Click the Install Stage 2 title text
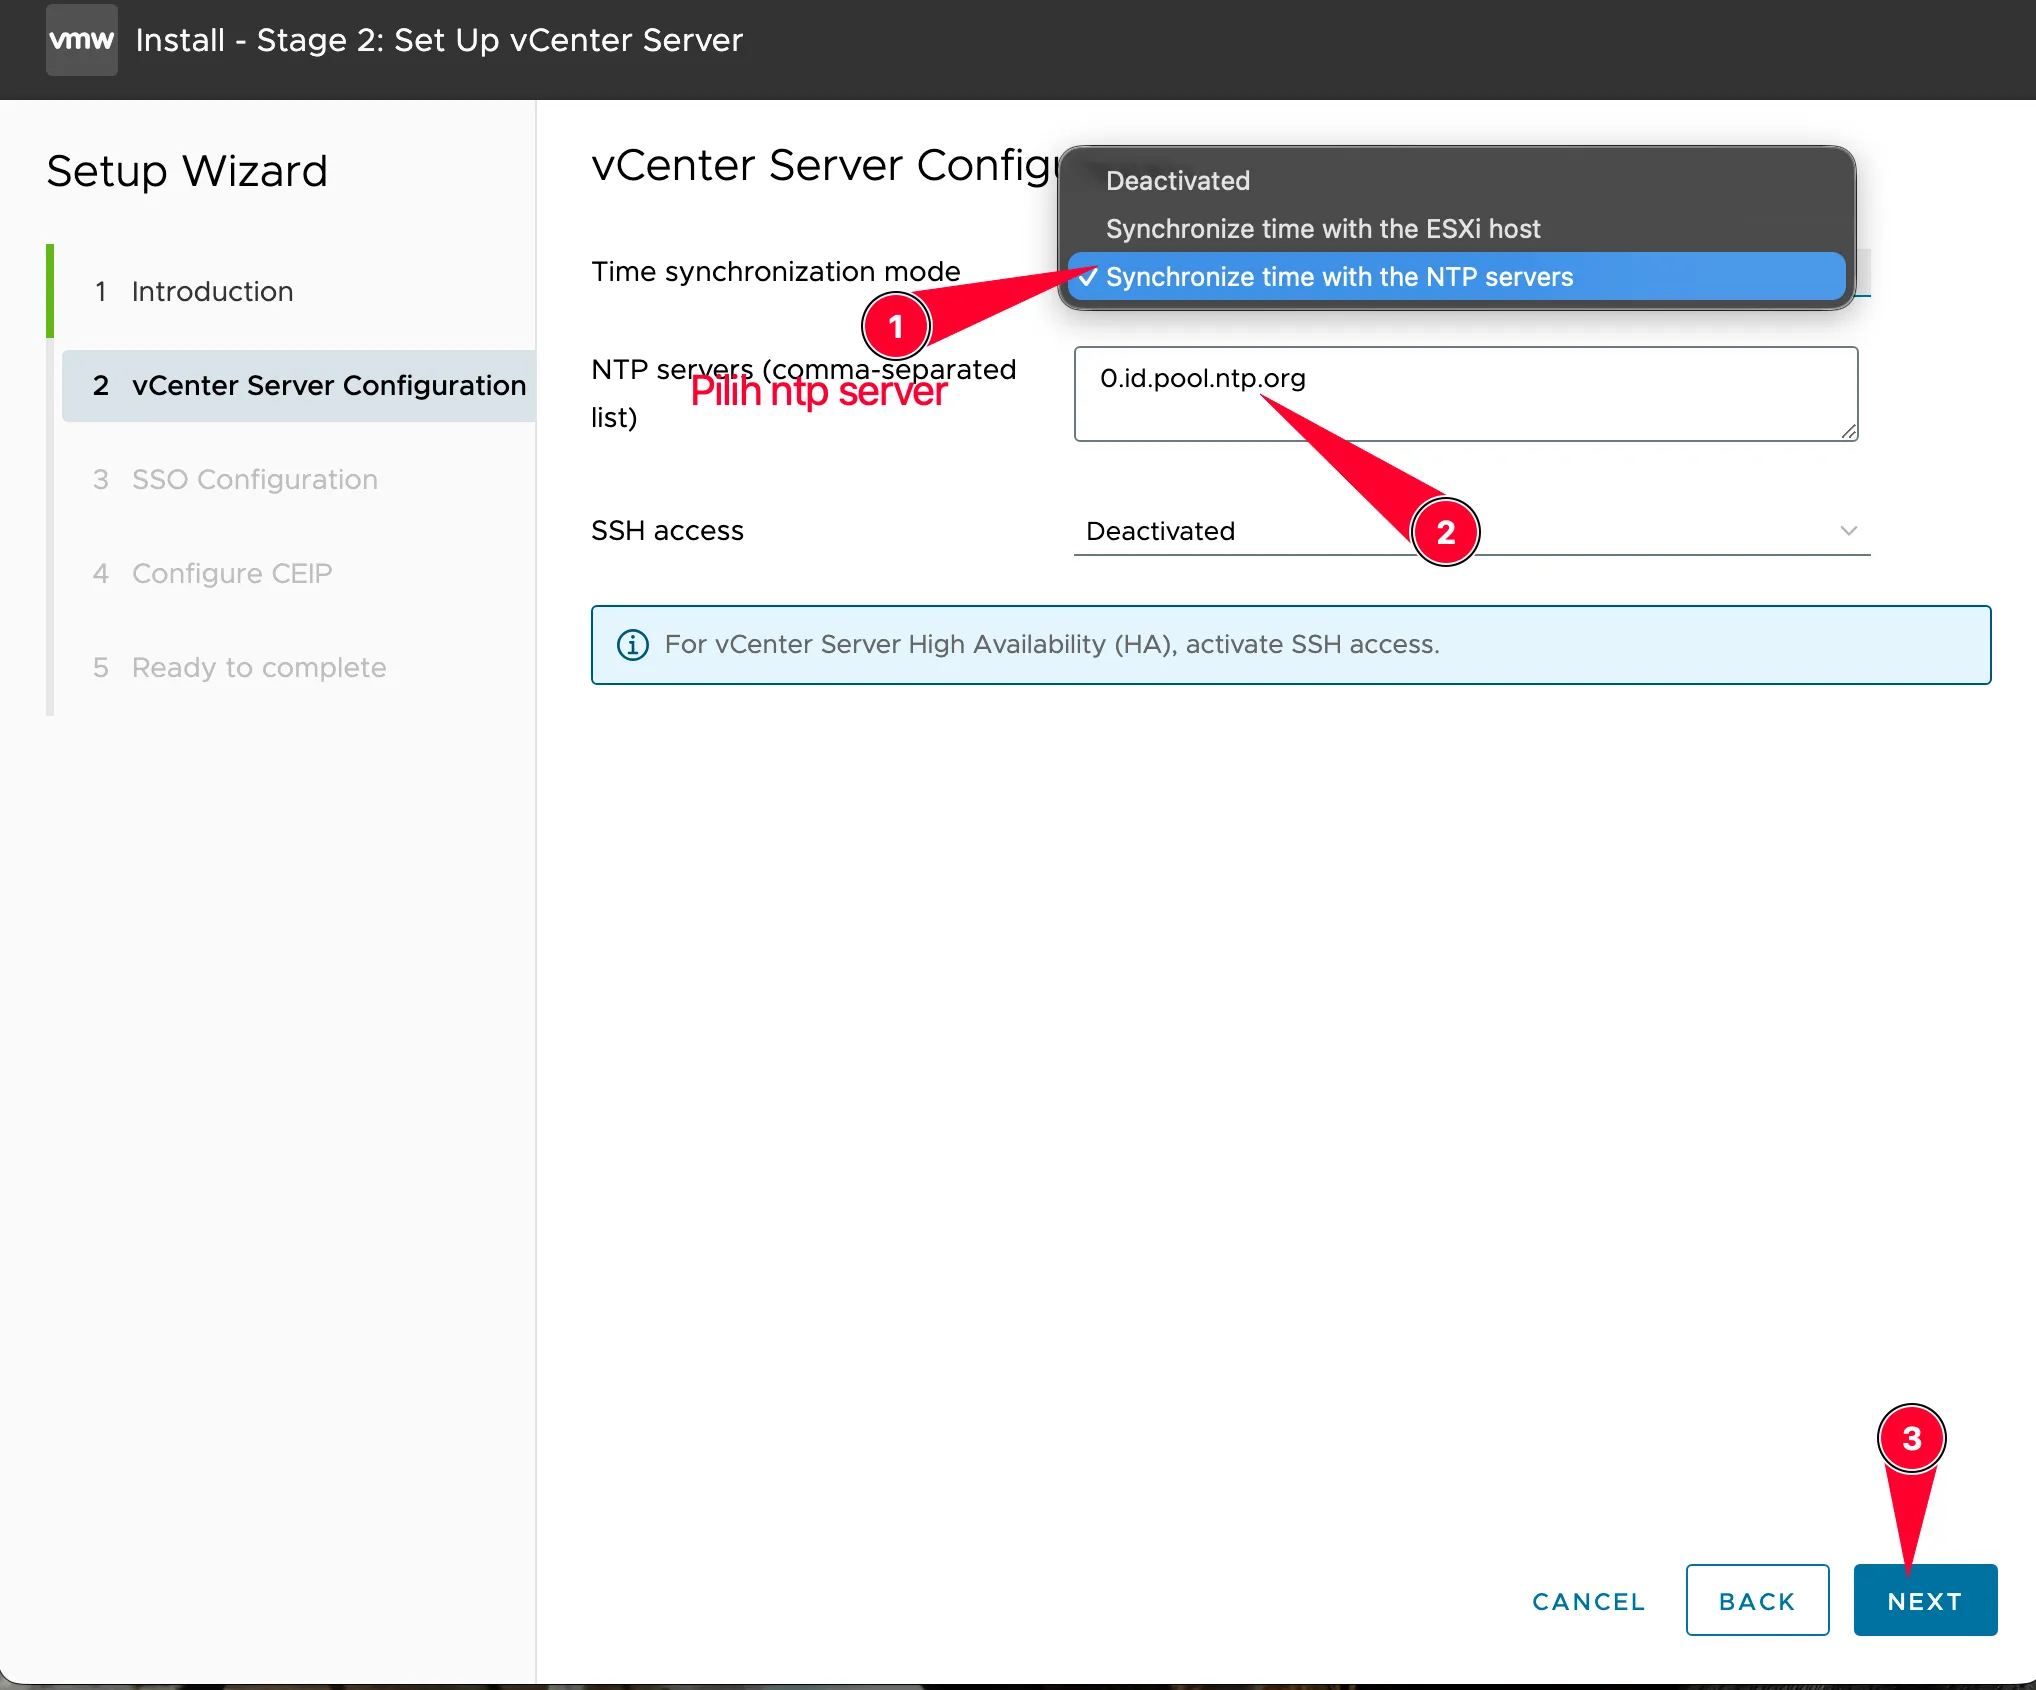 pos(439,40)
